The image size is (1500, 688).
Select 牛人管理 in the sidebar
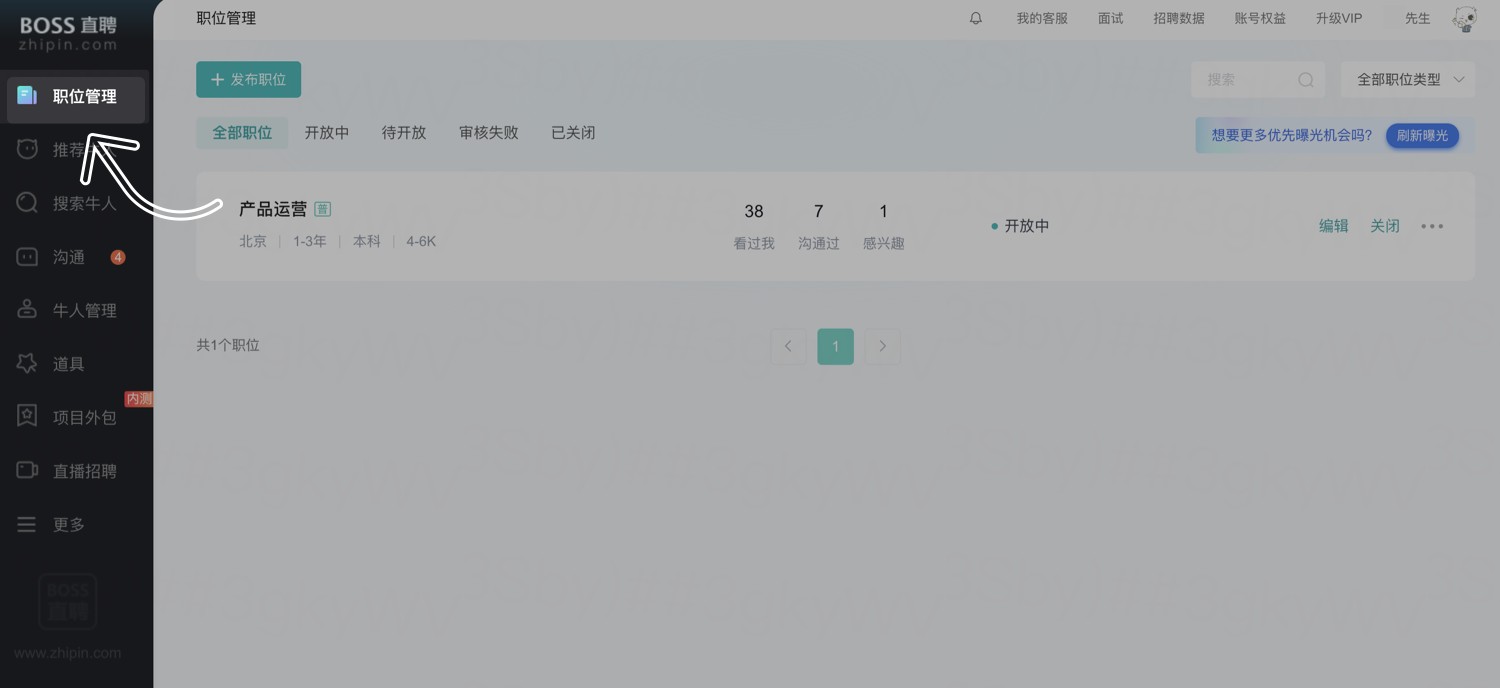click(70, 309)
